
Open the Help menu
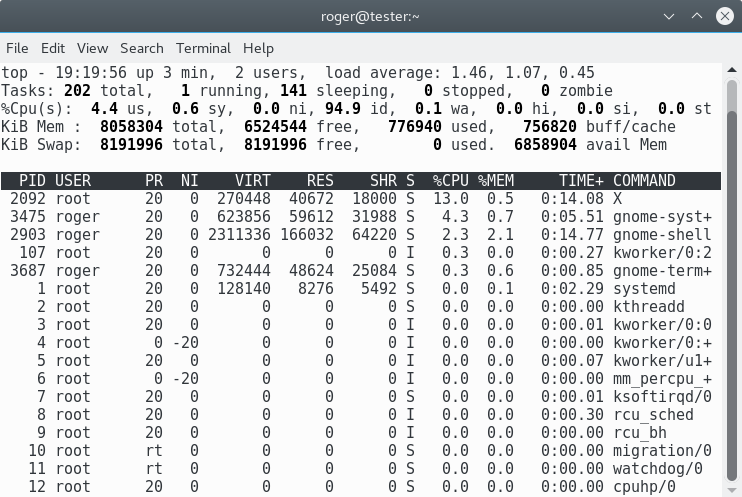pos(258,48)
